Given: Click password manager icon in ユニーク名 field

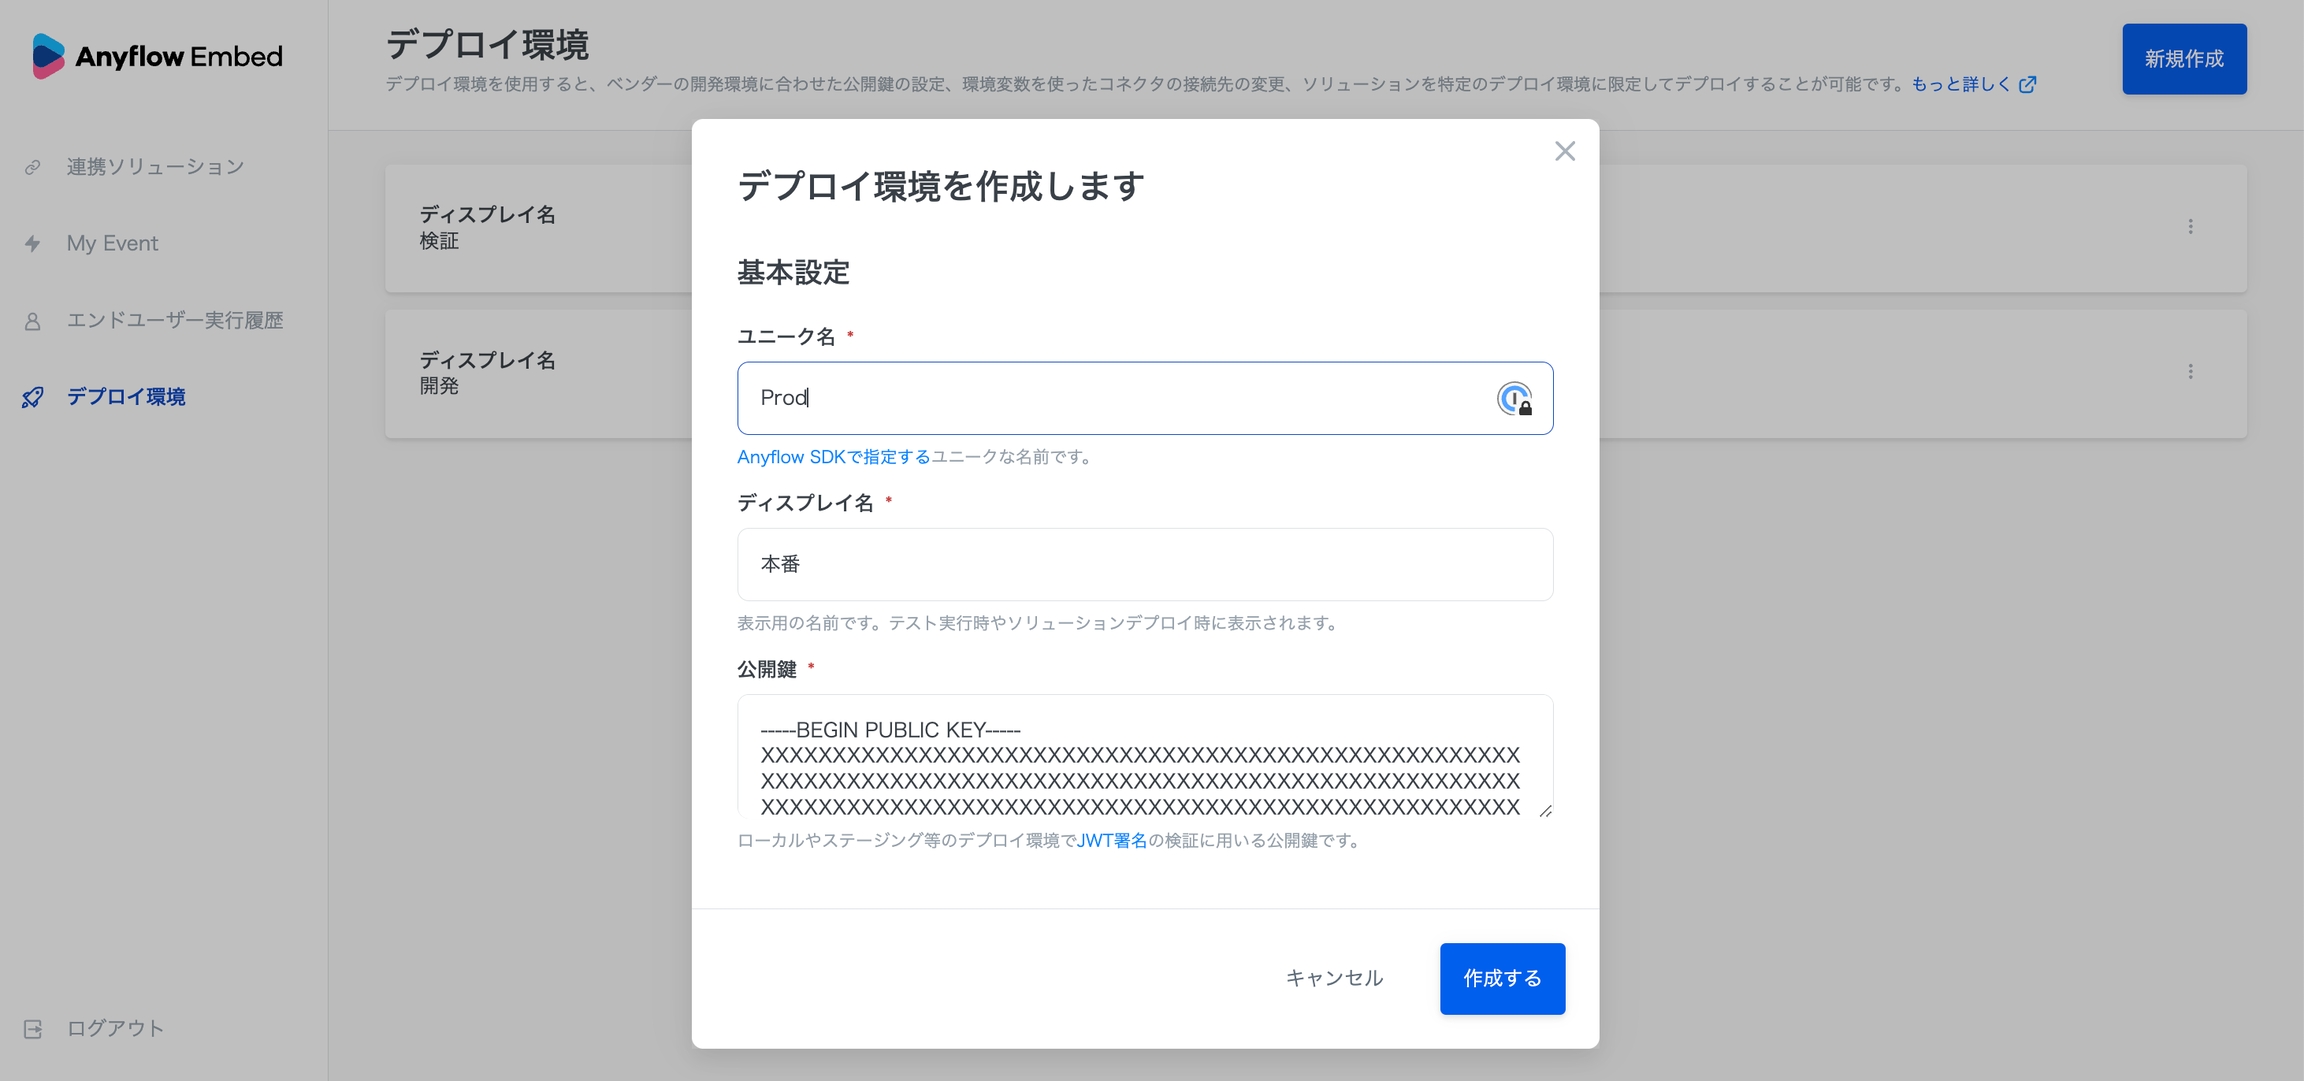Looking at the screenshot, I should (1514, 398).
